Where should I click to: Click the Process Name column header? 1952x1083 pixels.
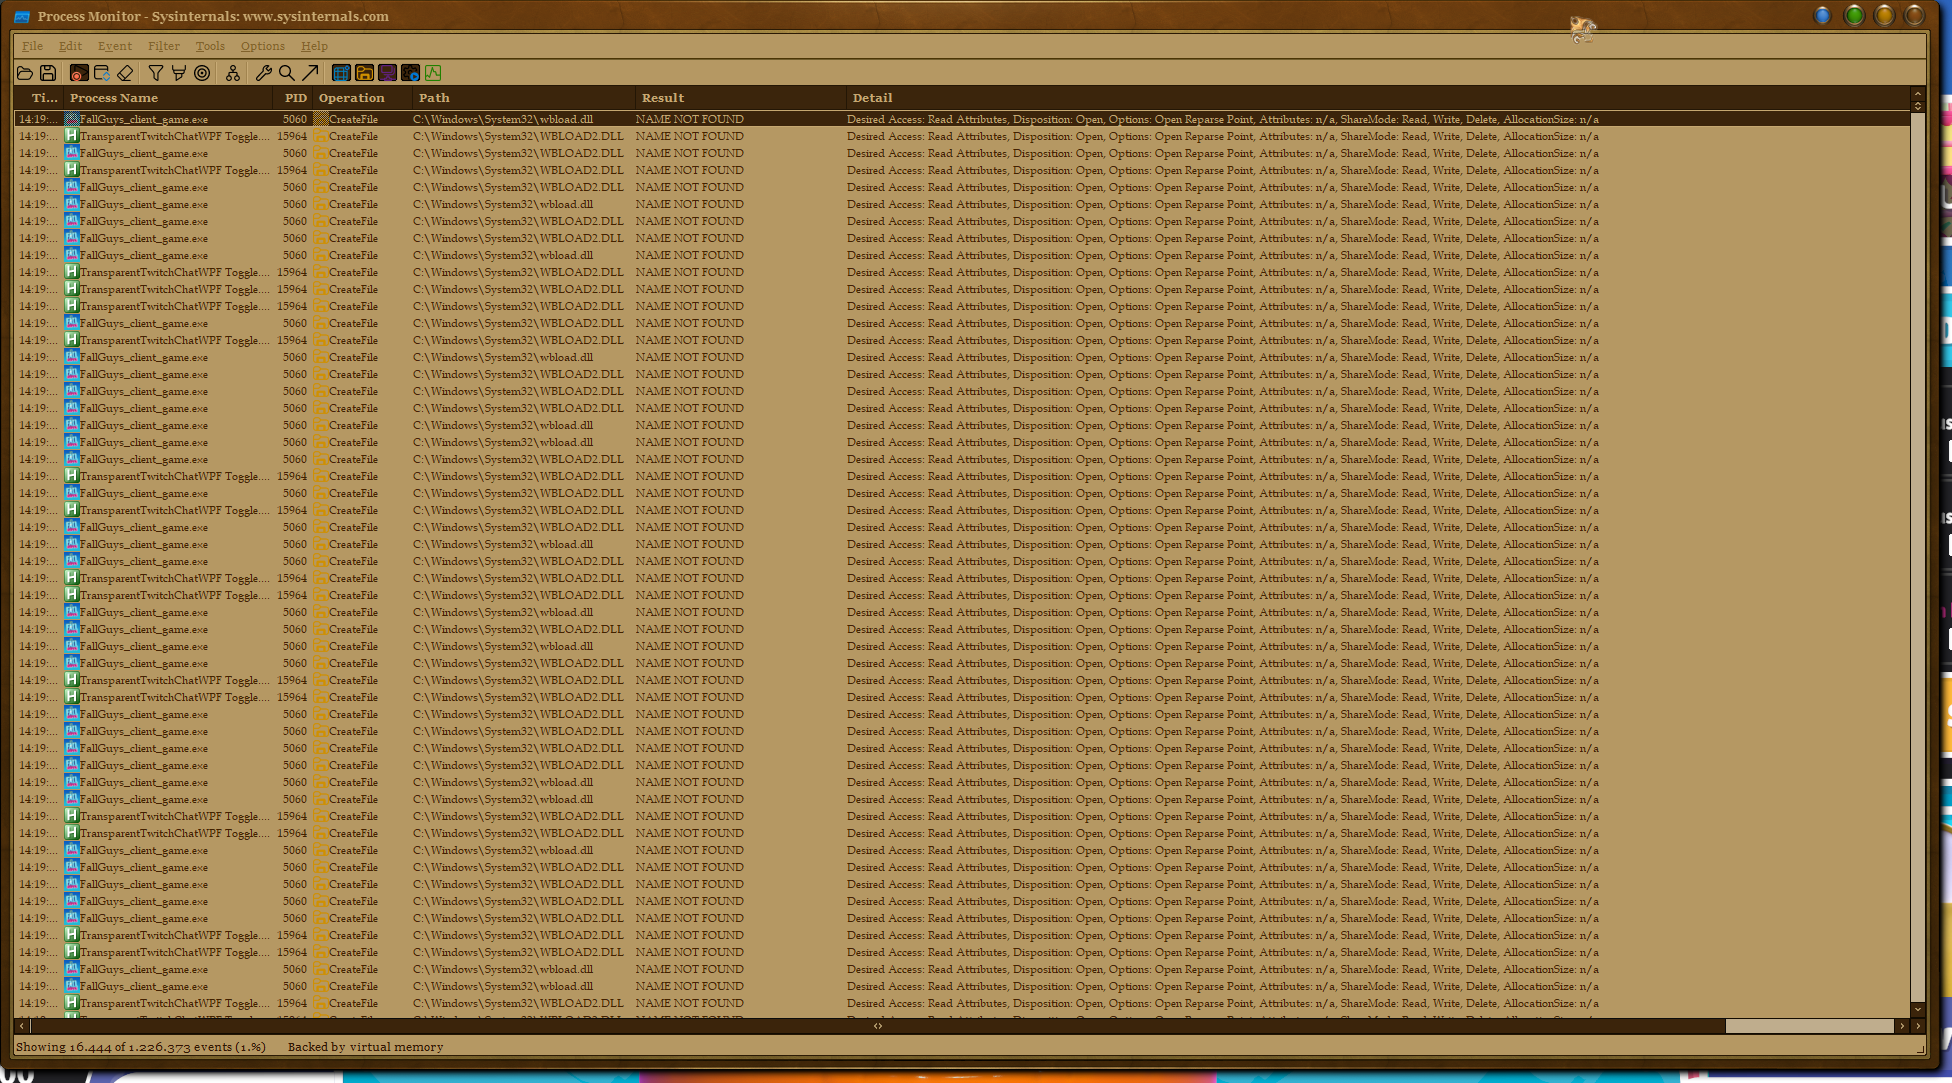coord(168,98)
